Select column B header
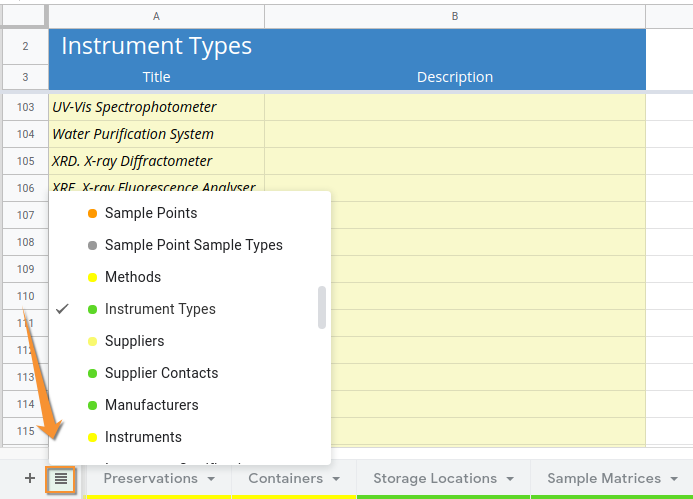Screen dimensions: 693x499 coord(455,16)
